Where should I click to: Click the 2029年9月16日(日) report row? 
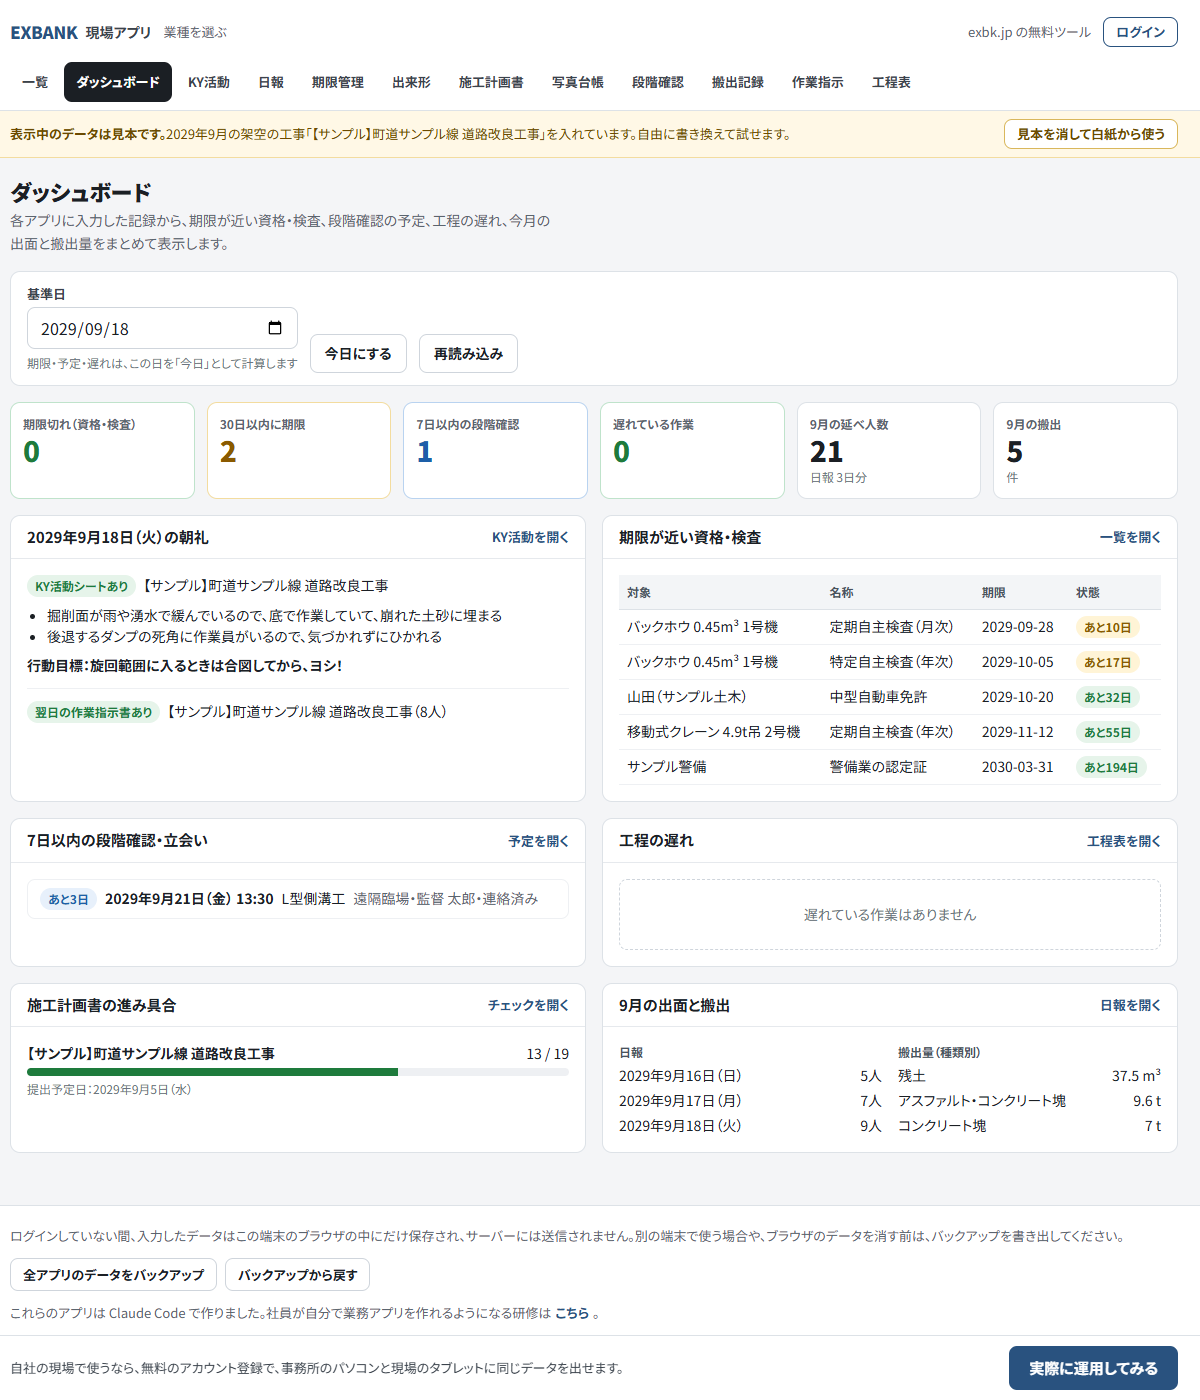(750, 1076)
